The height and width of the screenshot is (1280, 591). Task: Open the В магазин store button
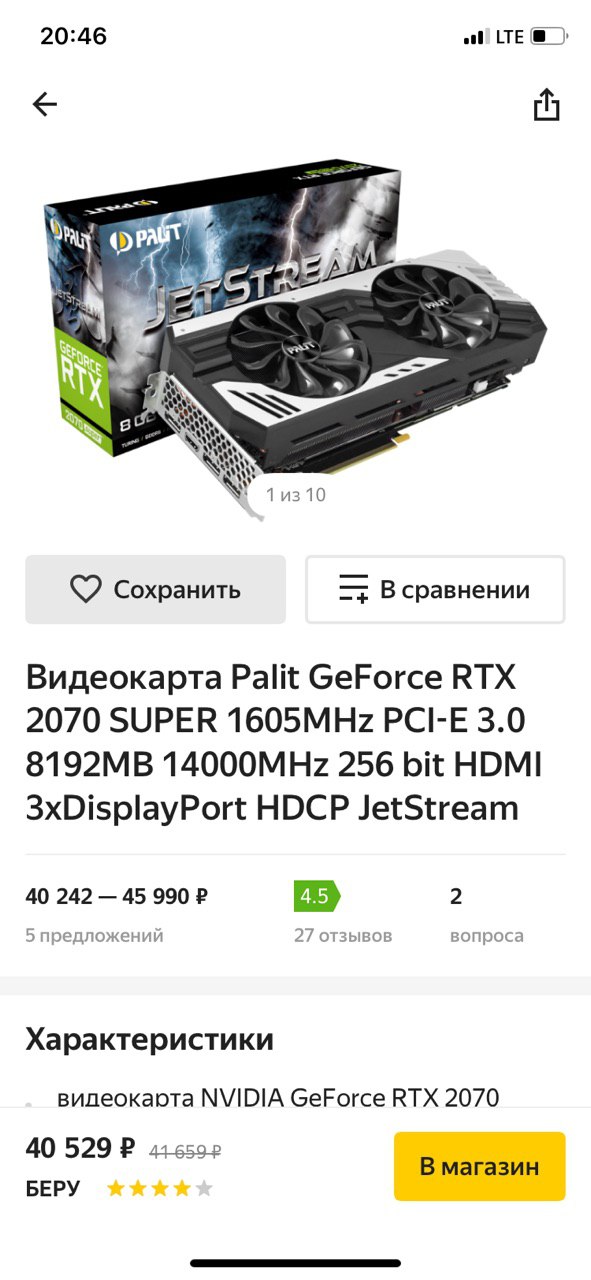(x=480, y=1166)
